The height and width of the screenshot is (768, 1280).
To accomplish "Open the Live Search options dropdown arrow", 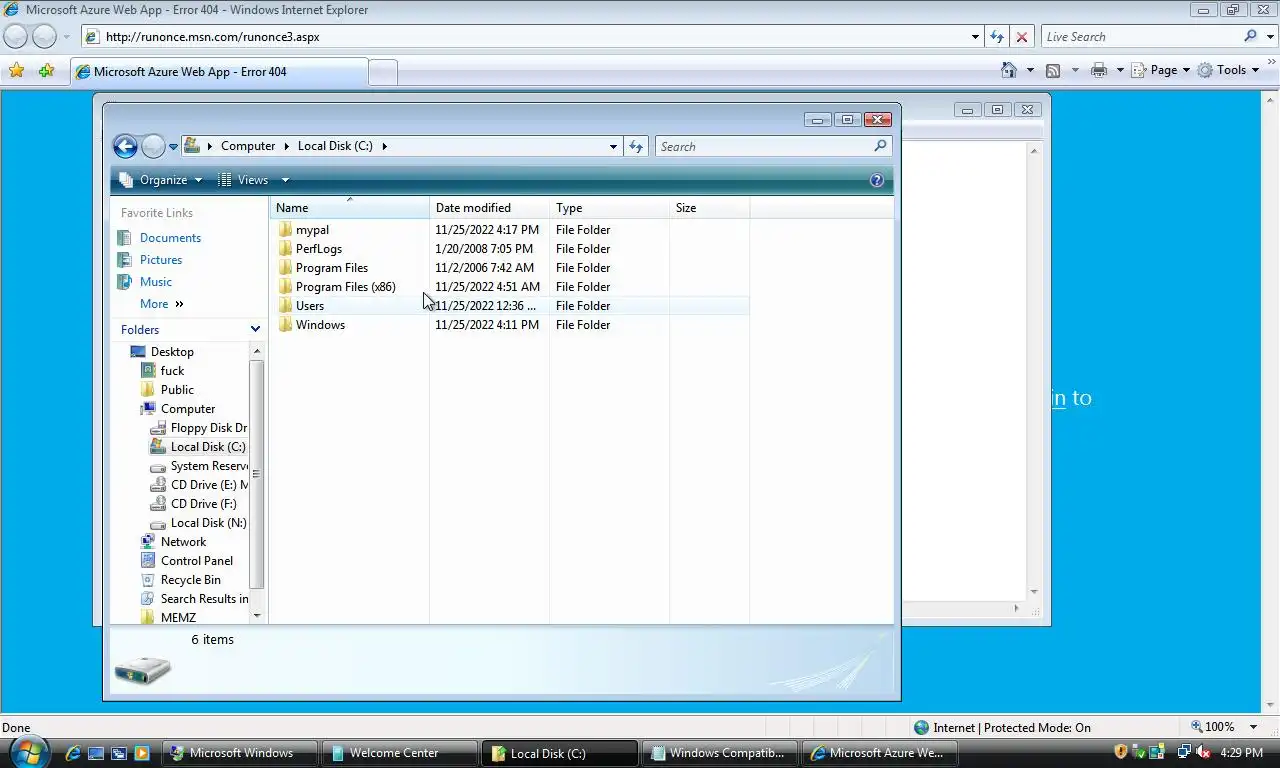I will 1269,37.
